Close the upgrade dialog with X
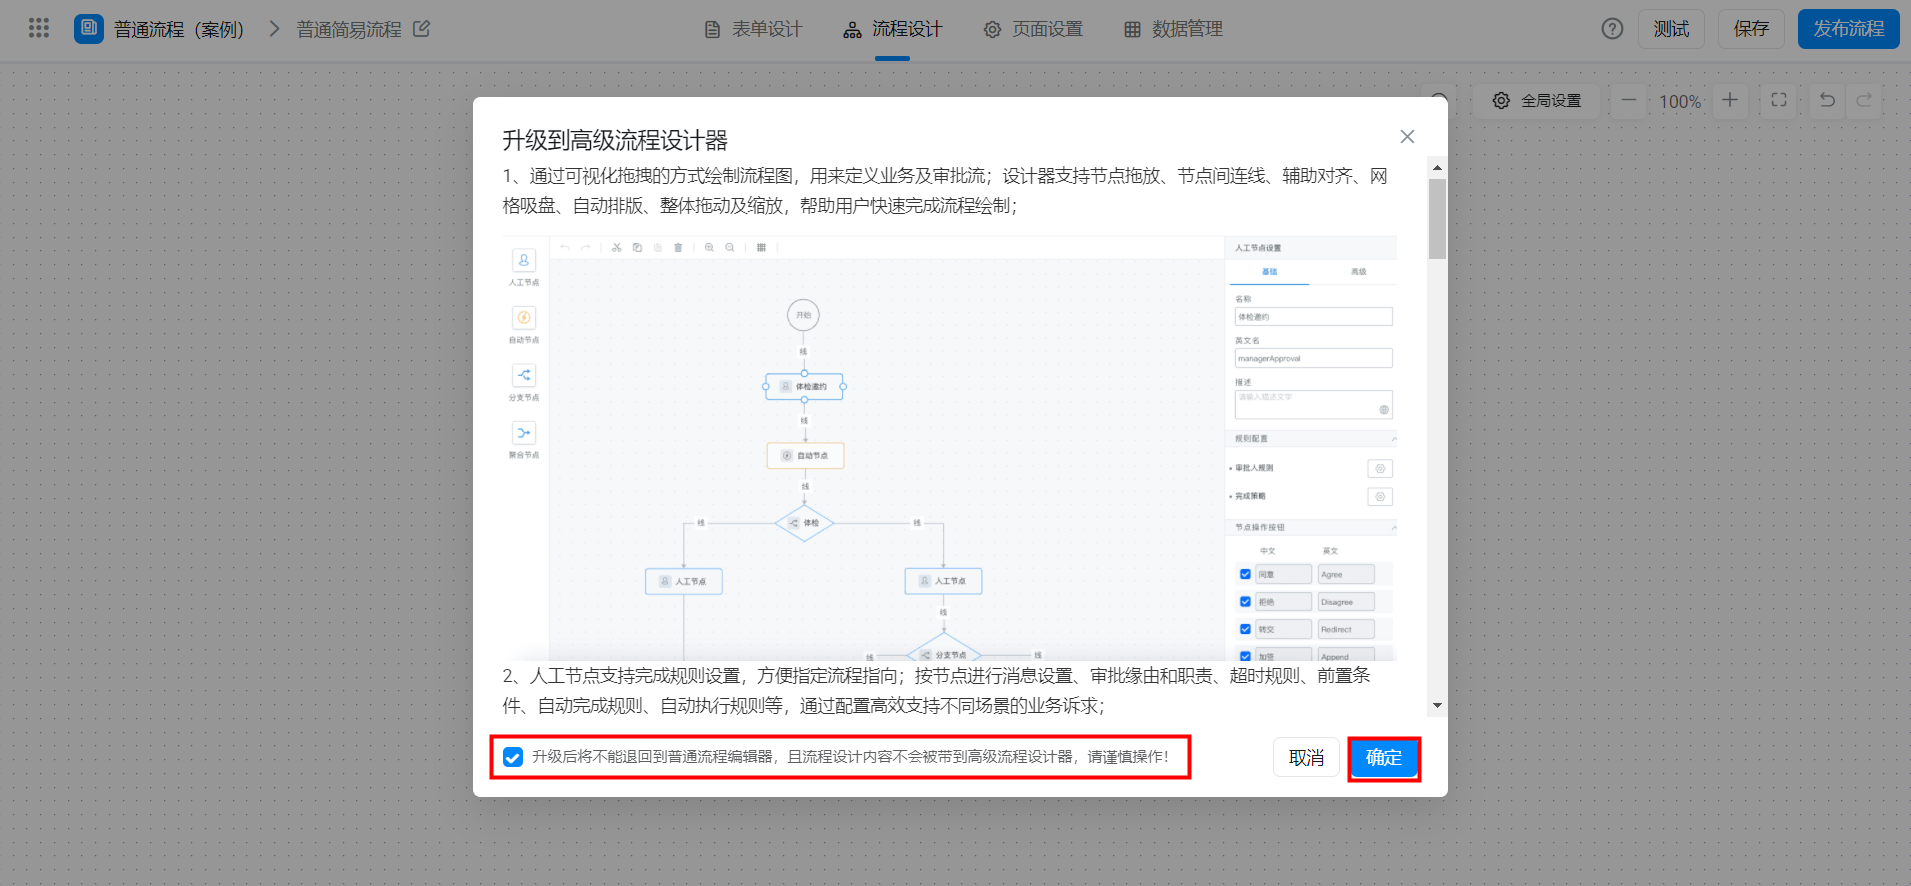This screenshot has width=1911, height=886. pos(1407,137)
